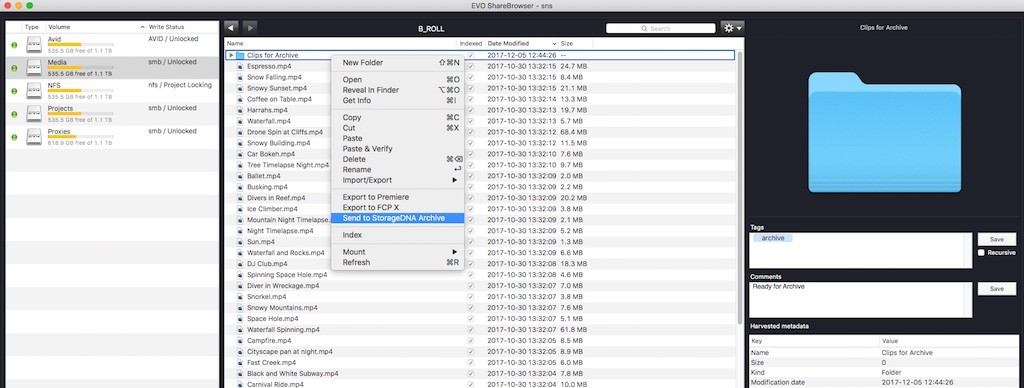
Task: Expand the Clips for Archive folder
Action: click(x=231, y=56)
